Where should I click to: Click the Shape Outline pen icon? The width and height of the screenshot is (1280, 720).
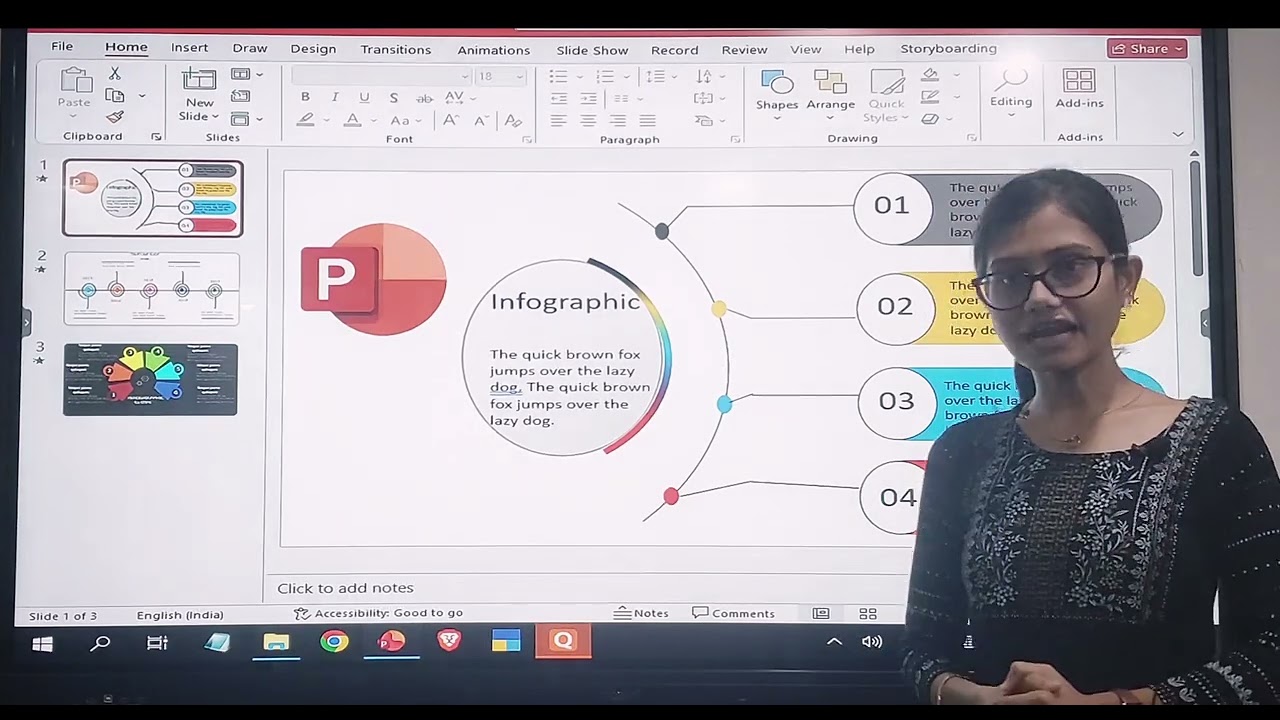point(931,97)
